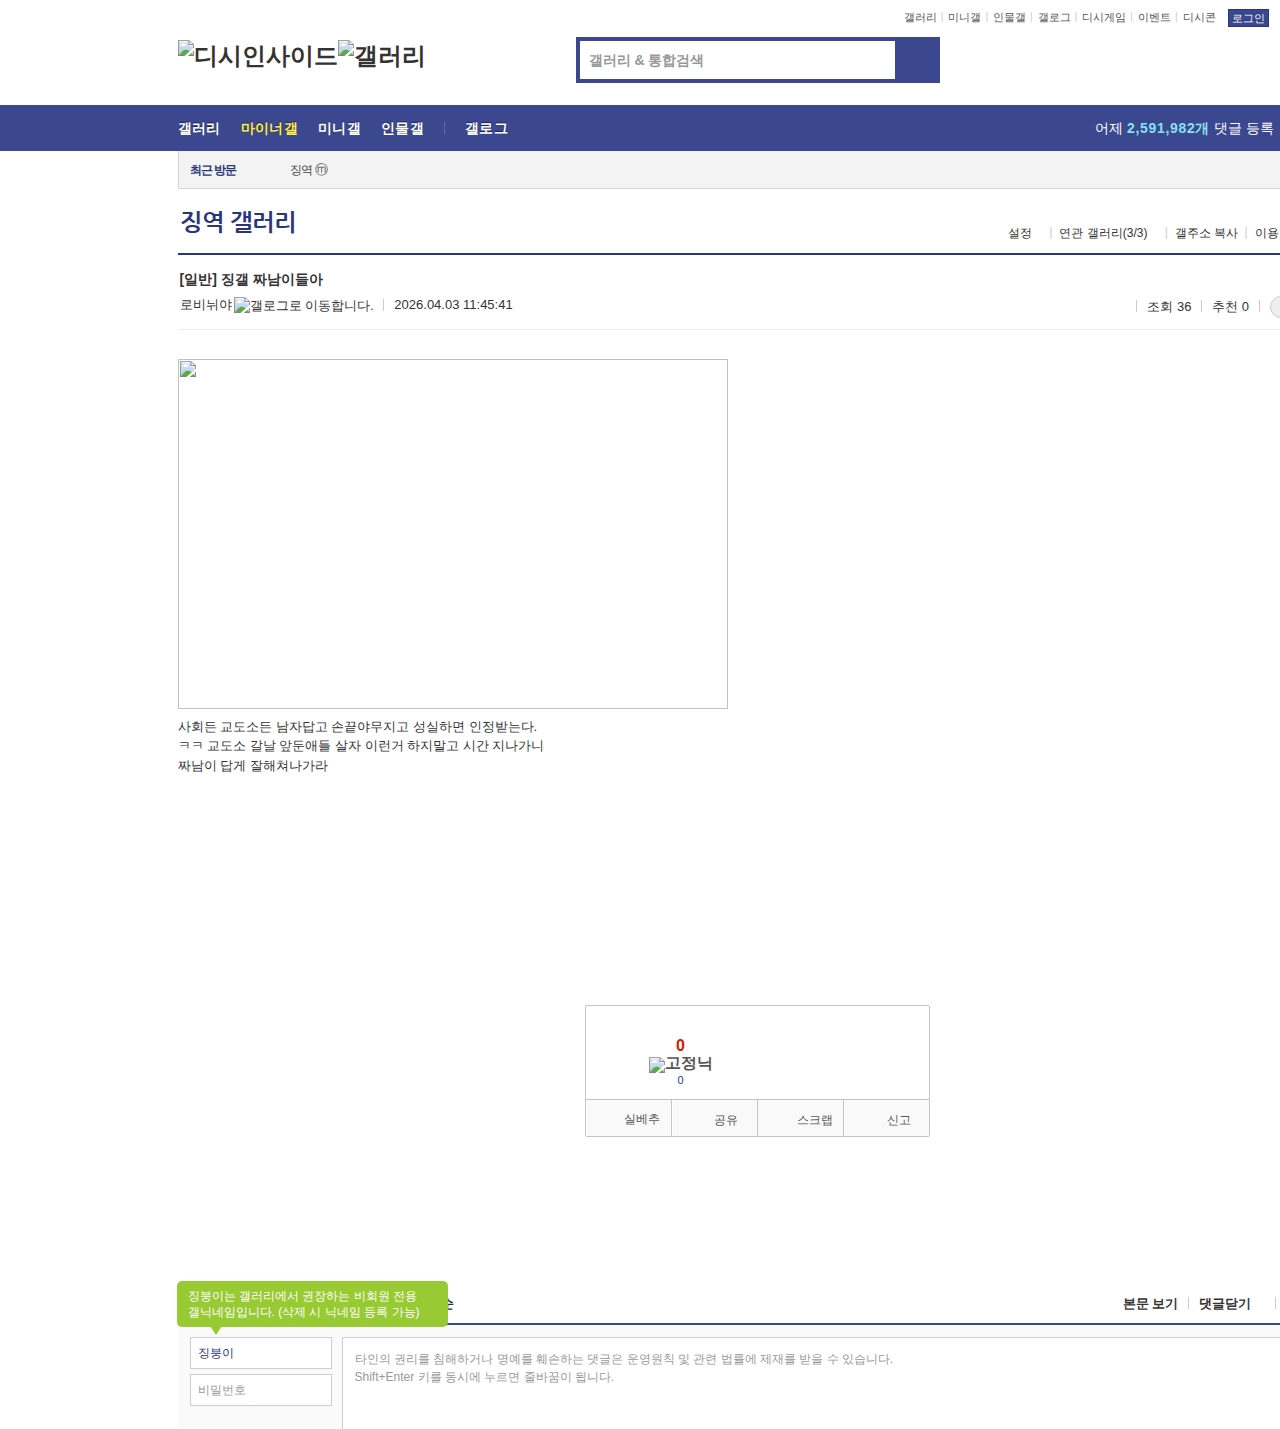Click the blue search button
1280x1429 pixels.
[x=917, y=60]
